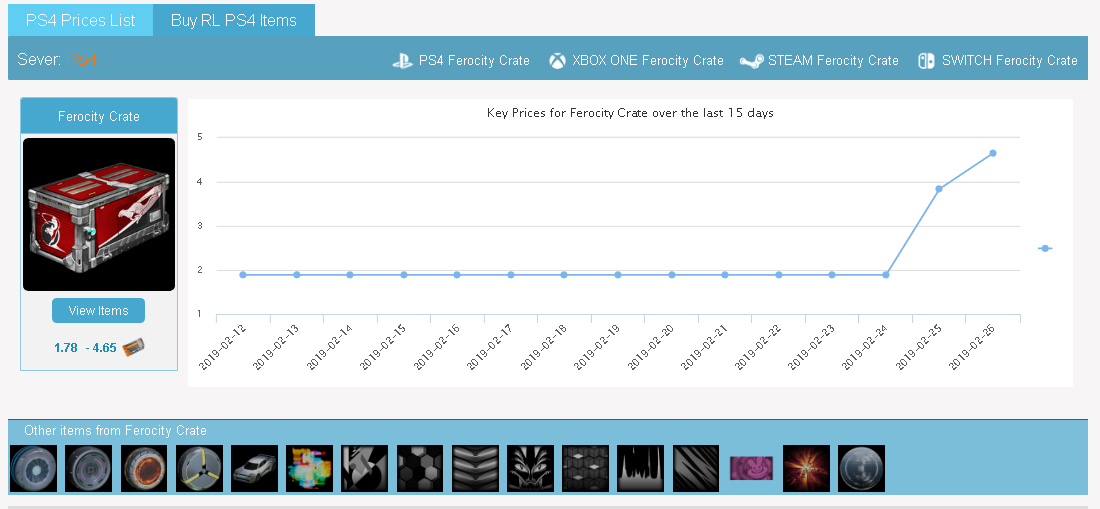Image resolution: width=1100 pixels, height=509 pixels.
Task: Open the diagonal slashes decal thumbnail
Action: 696,468
